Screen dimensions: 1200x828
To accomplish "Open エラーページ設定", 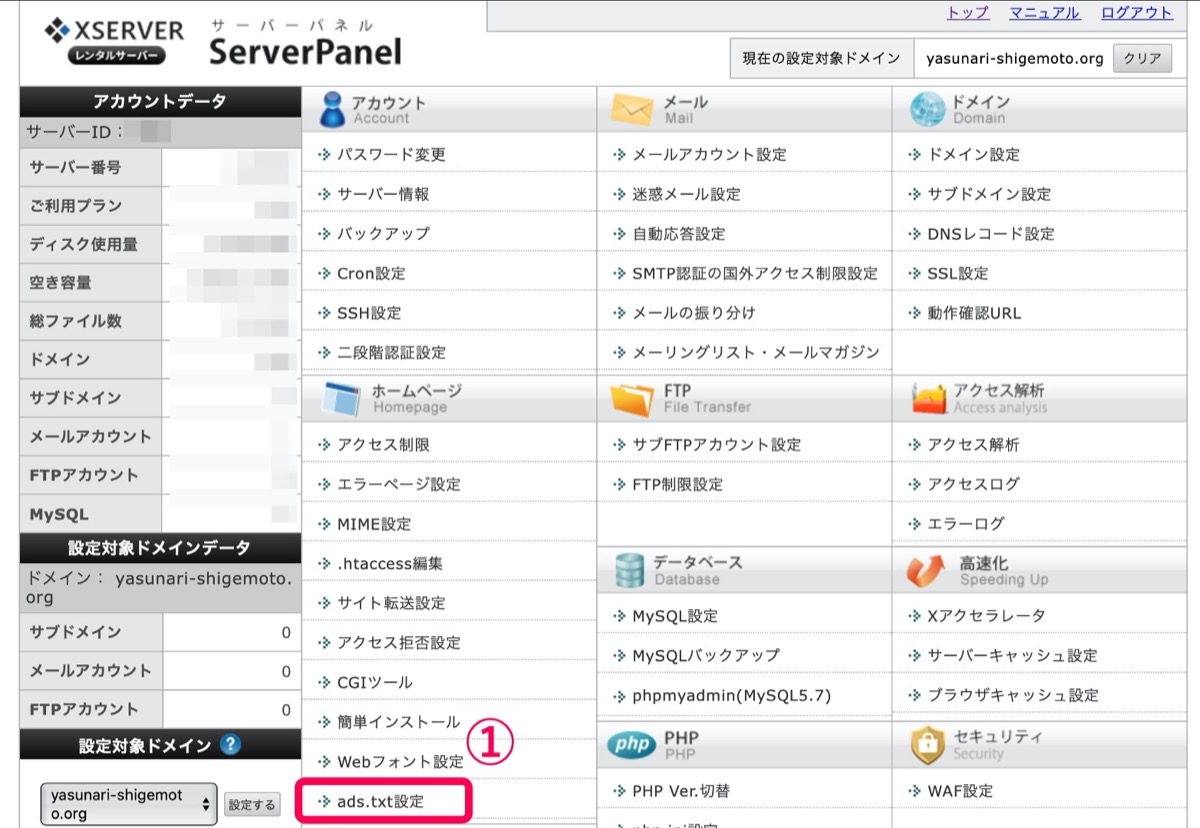I will pyautogui.click(x=399, y=484).
